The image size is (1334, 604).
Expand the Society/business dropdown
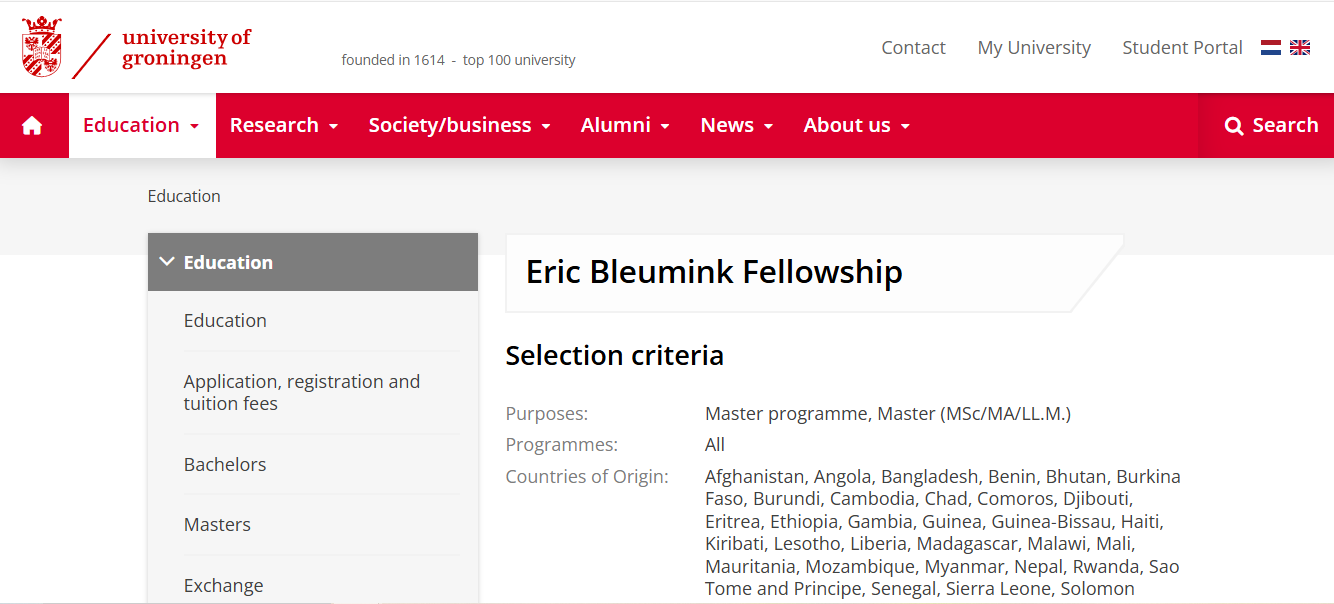point(460,125)
